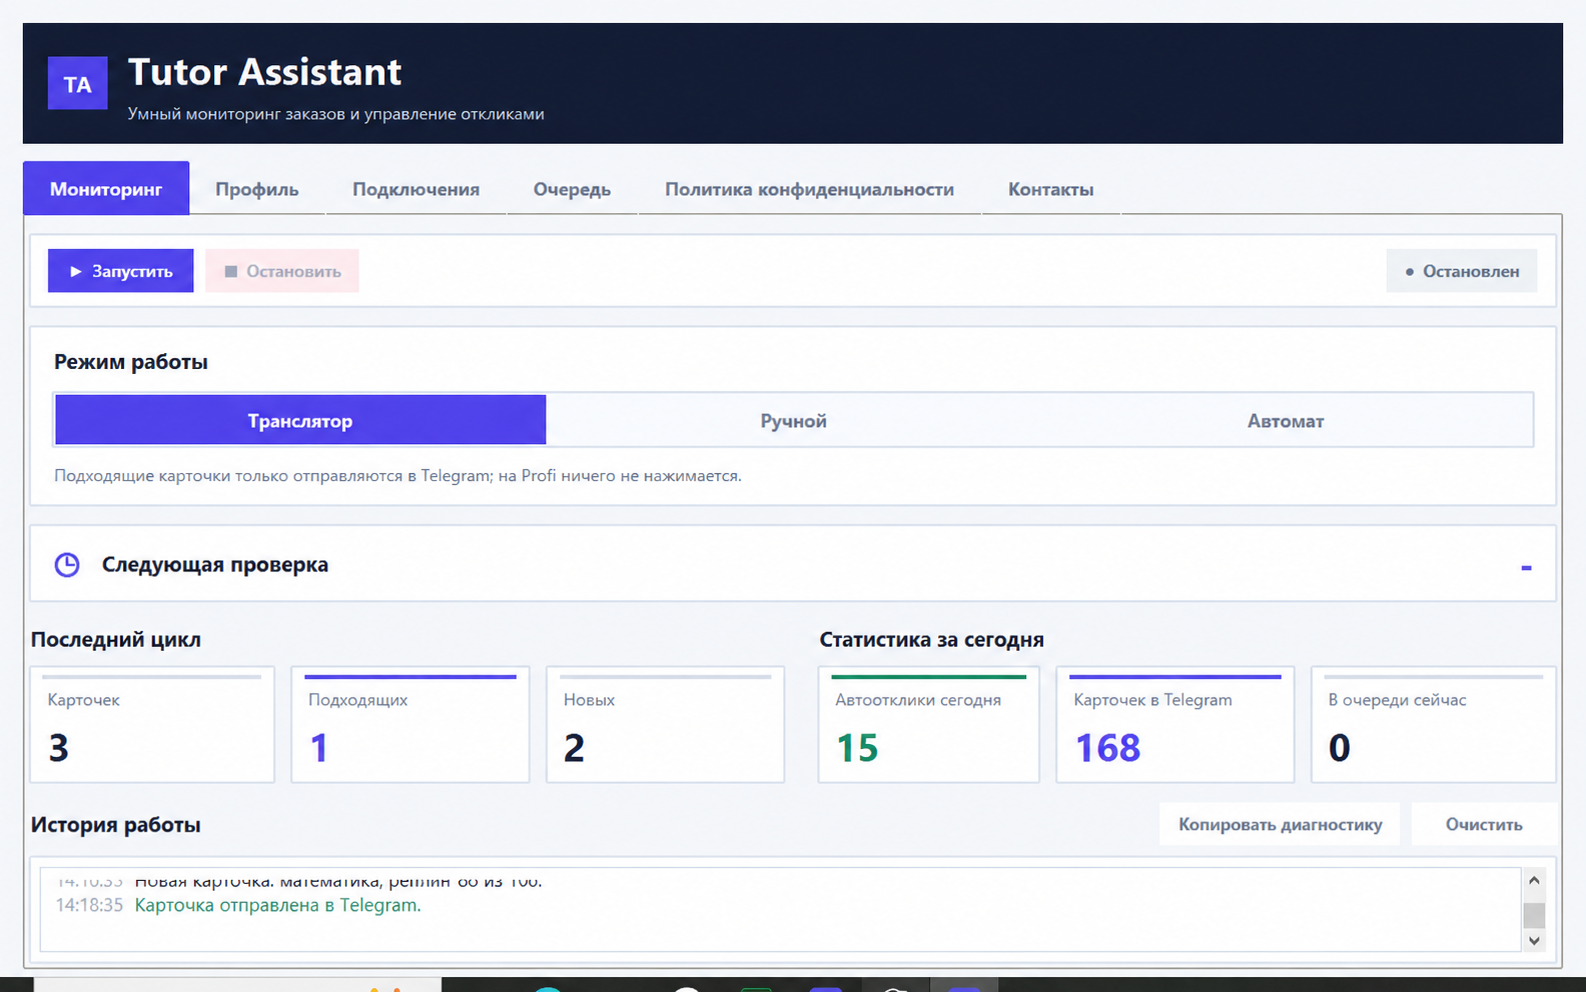Open the Мониторинг tab
The width and height of the screenshot is (1586, 992).
click(x=106, y=188)
